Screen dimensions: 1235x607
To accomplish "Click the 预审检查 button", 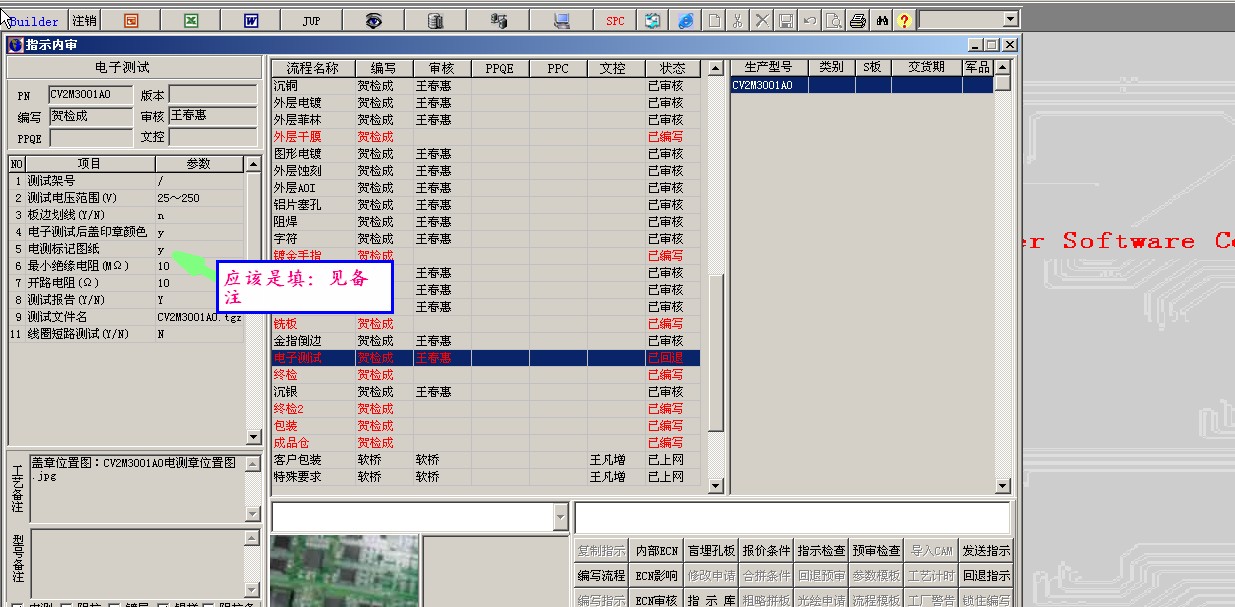I will tap(877, 551).
